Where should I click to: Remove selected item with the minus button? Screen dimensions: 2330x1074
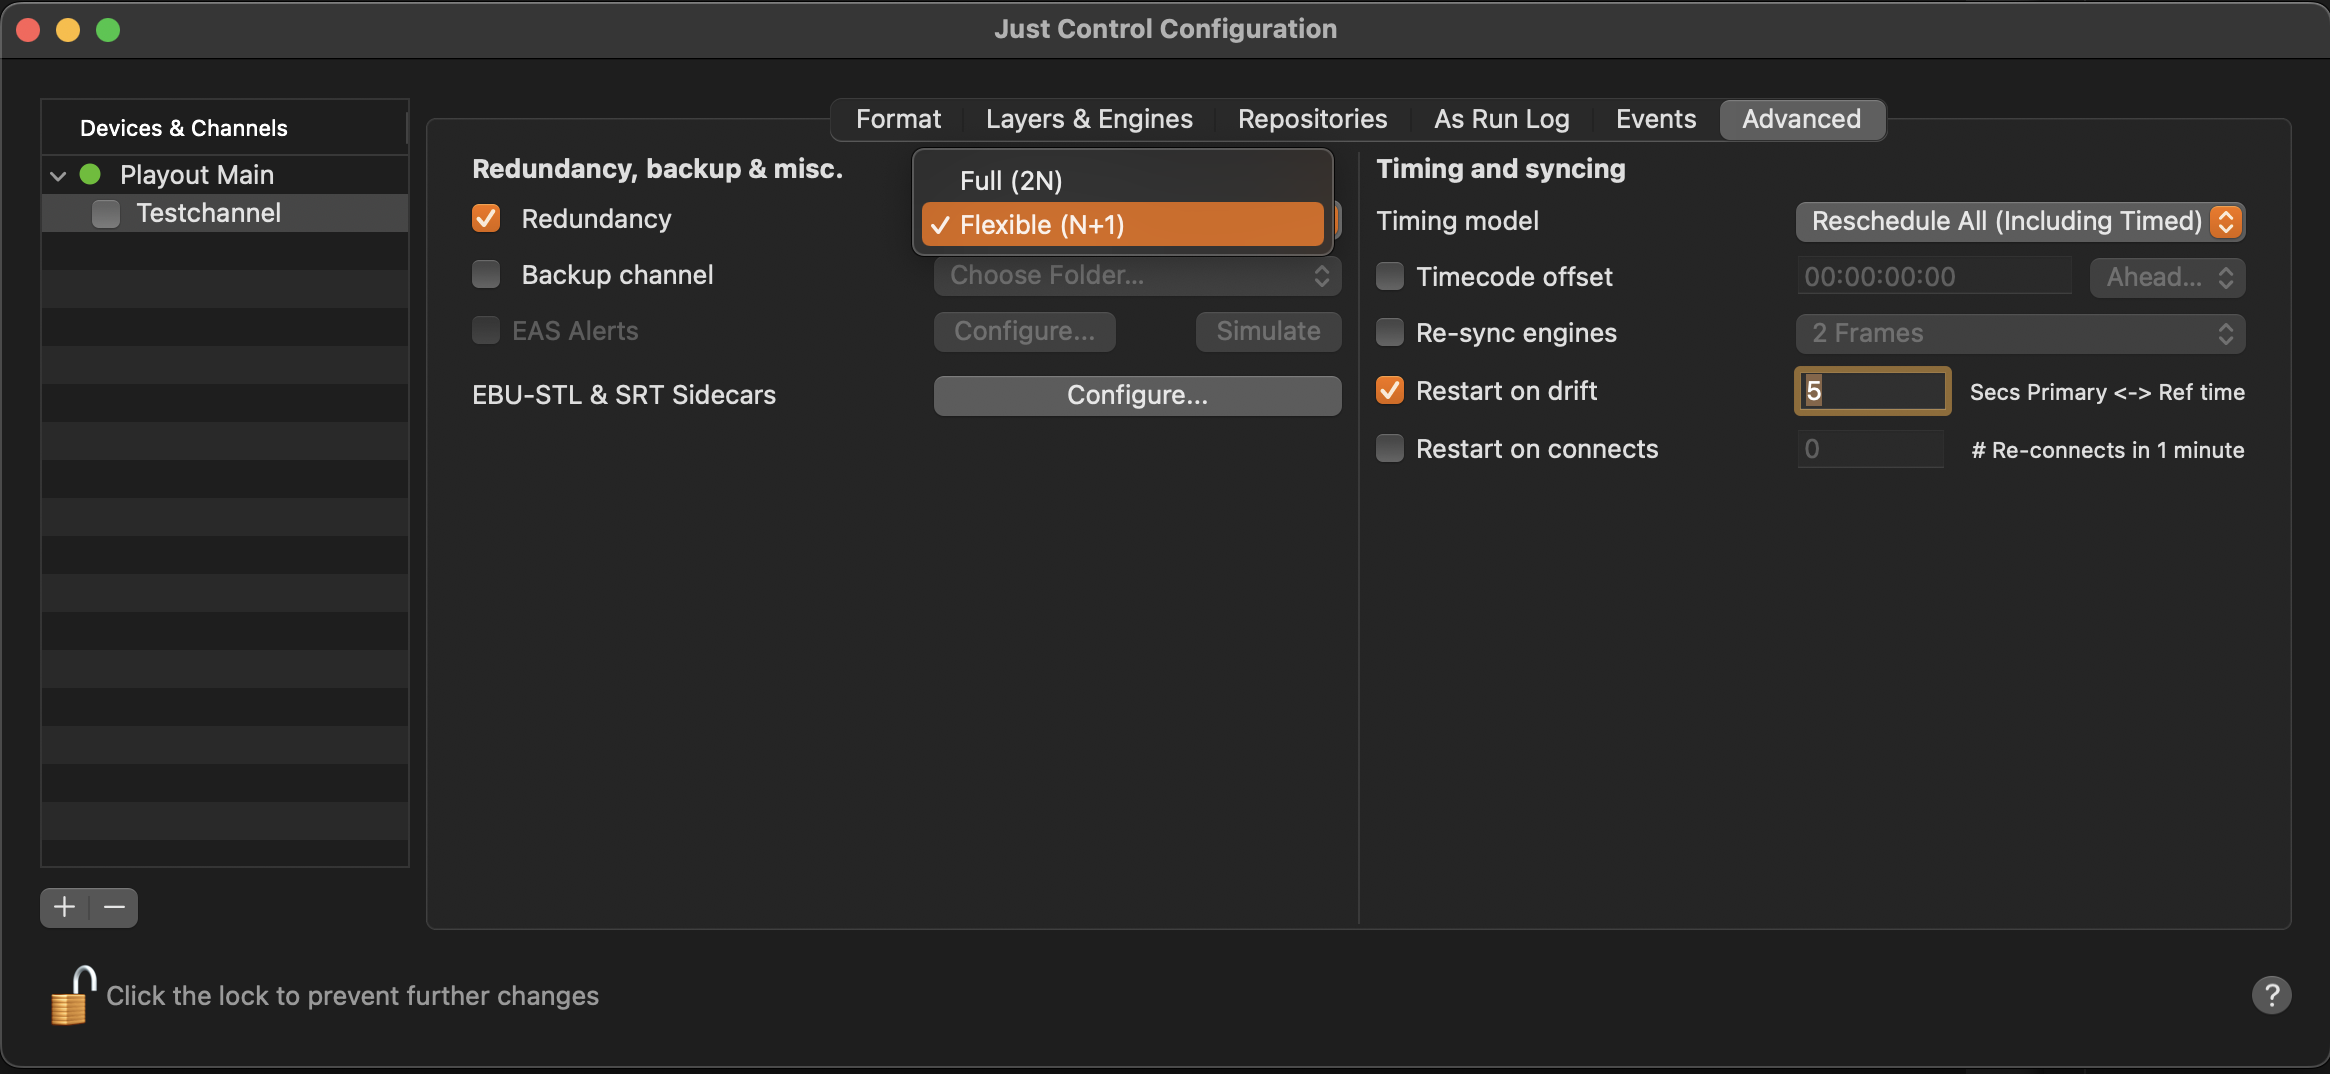tap(114, 907)
